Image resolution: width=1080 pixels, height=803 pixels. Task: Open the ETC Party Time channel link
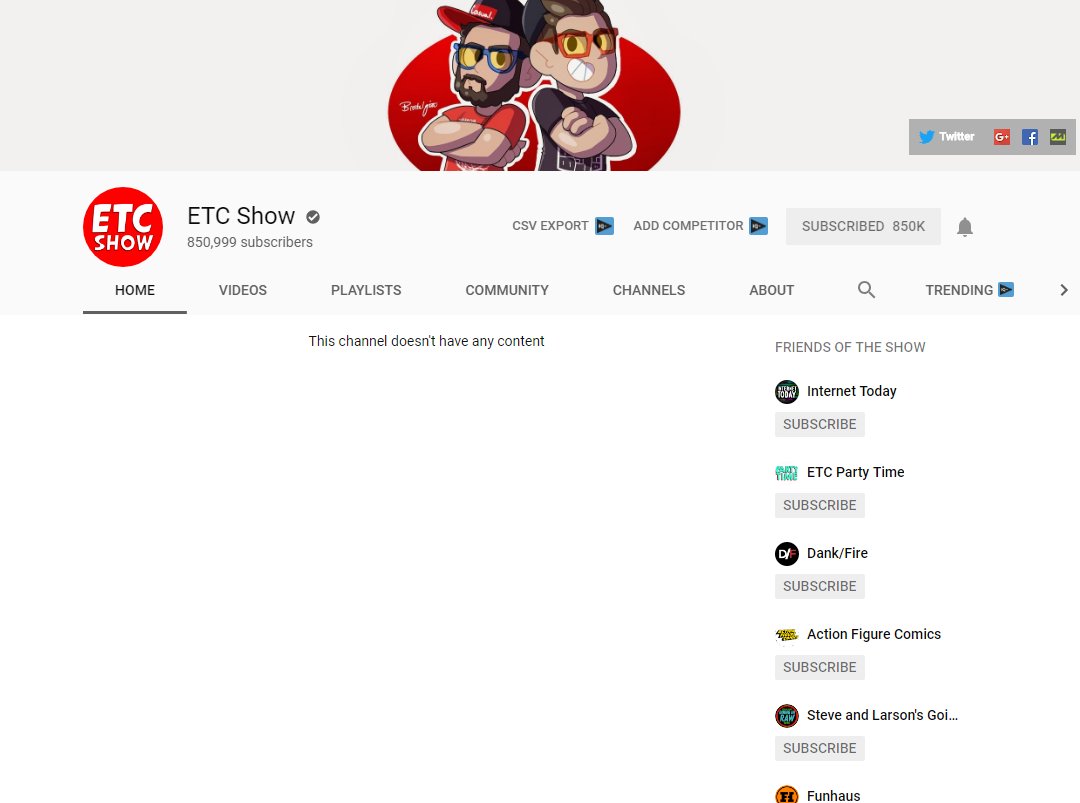(855, 472)
